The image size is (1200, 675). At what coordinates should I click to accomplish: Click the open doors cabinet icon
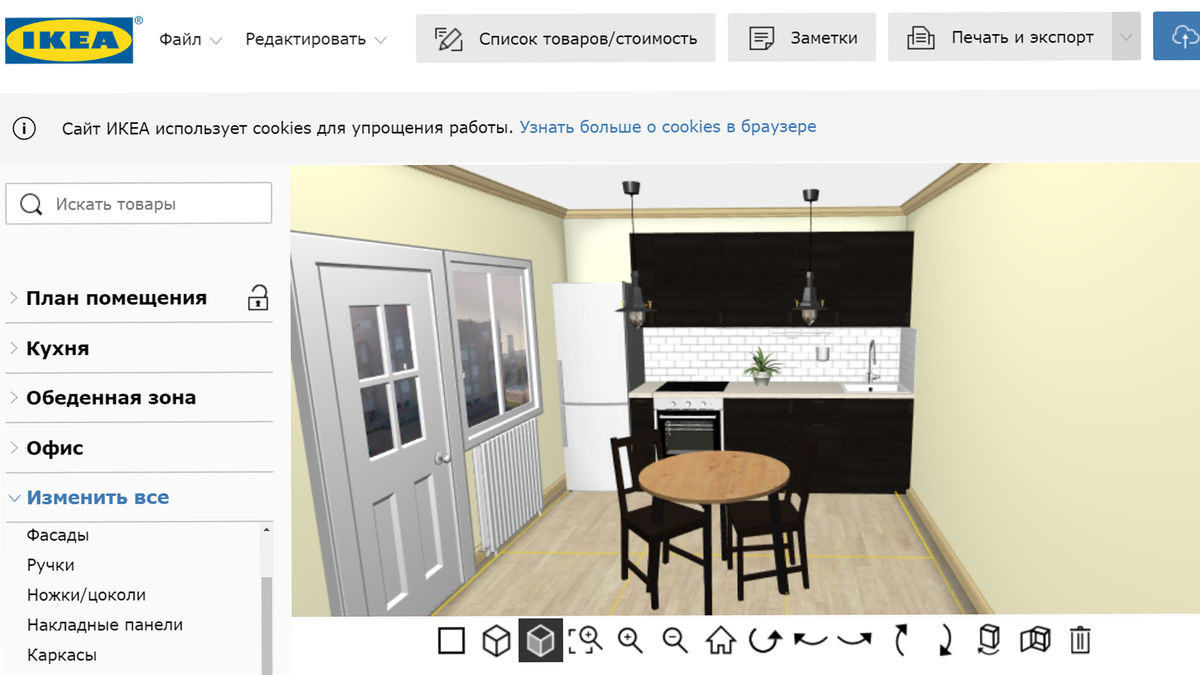(1035, 640)
